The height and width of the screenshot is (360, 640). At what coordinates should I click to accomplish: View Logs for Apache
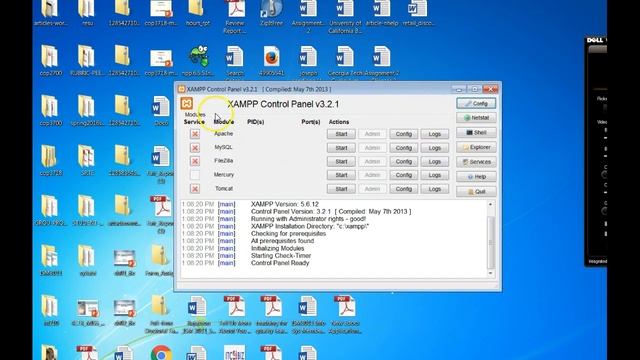(x=435, y=134)
